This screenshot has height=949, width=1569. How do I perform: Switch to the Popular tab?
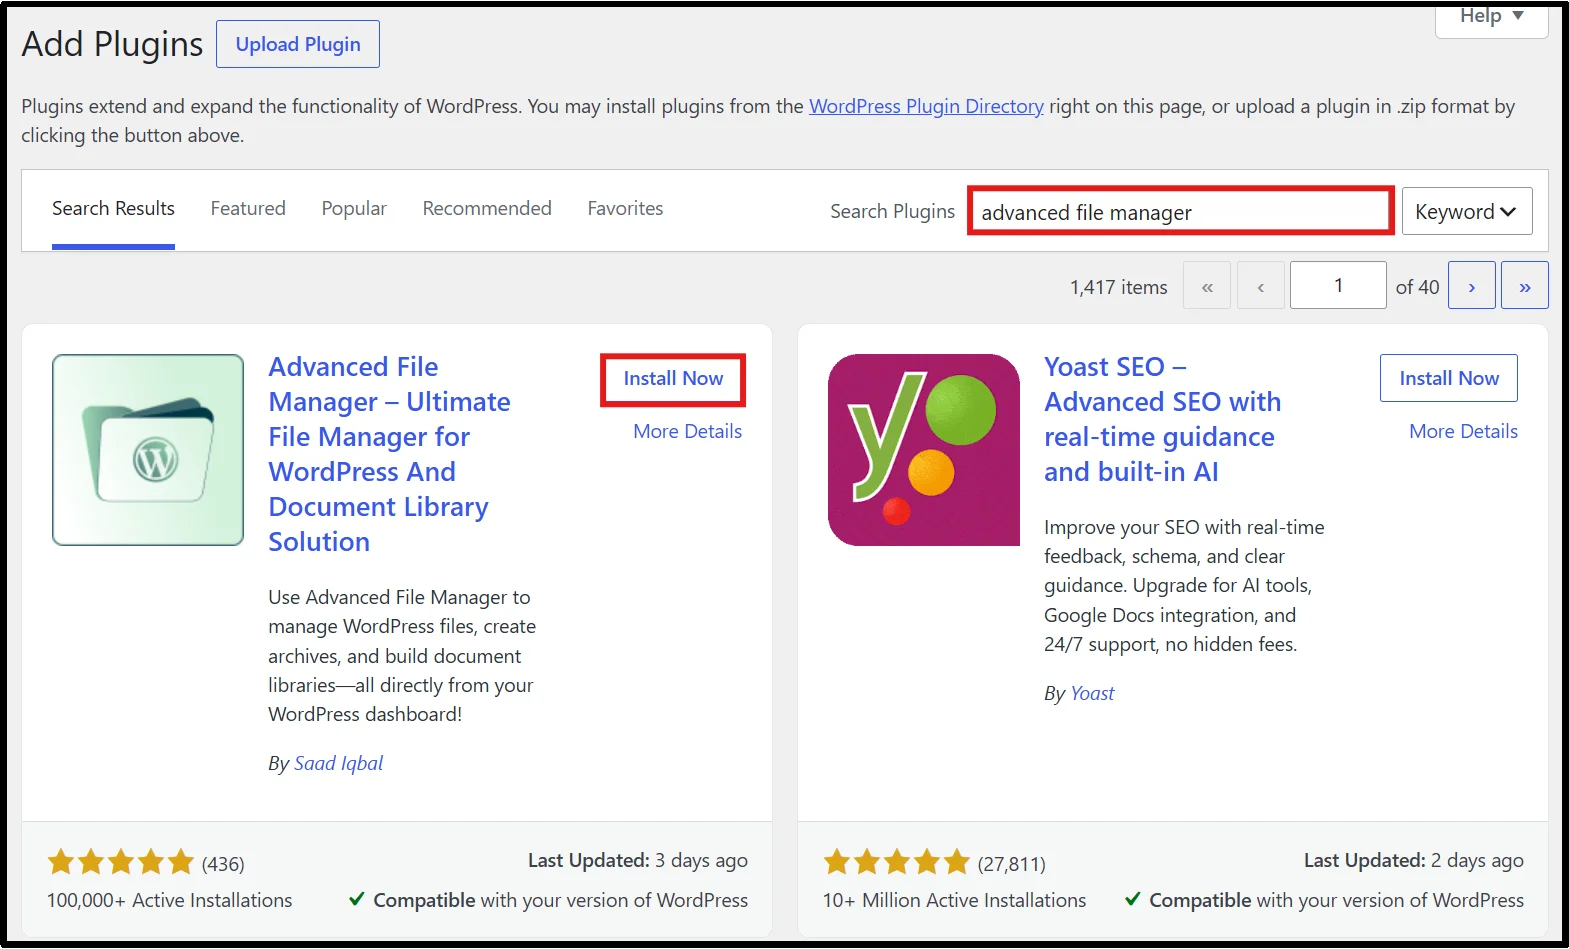click(354, 209)
